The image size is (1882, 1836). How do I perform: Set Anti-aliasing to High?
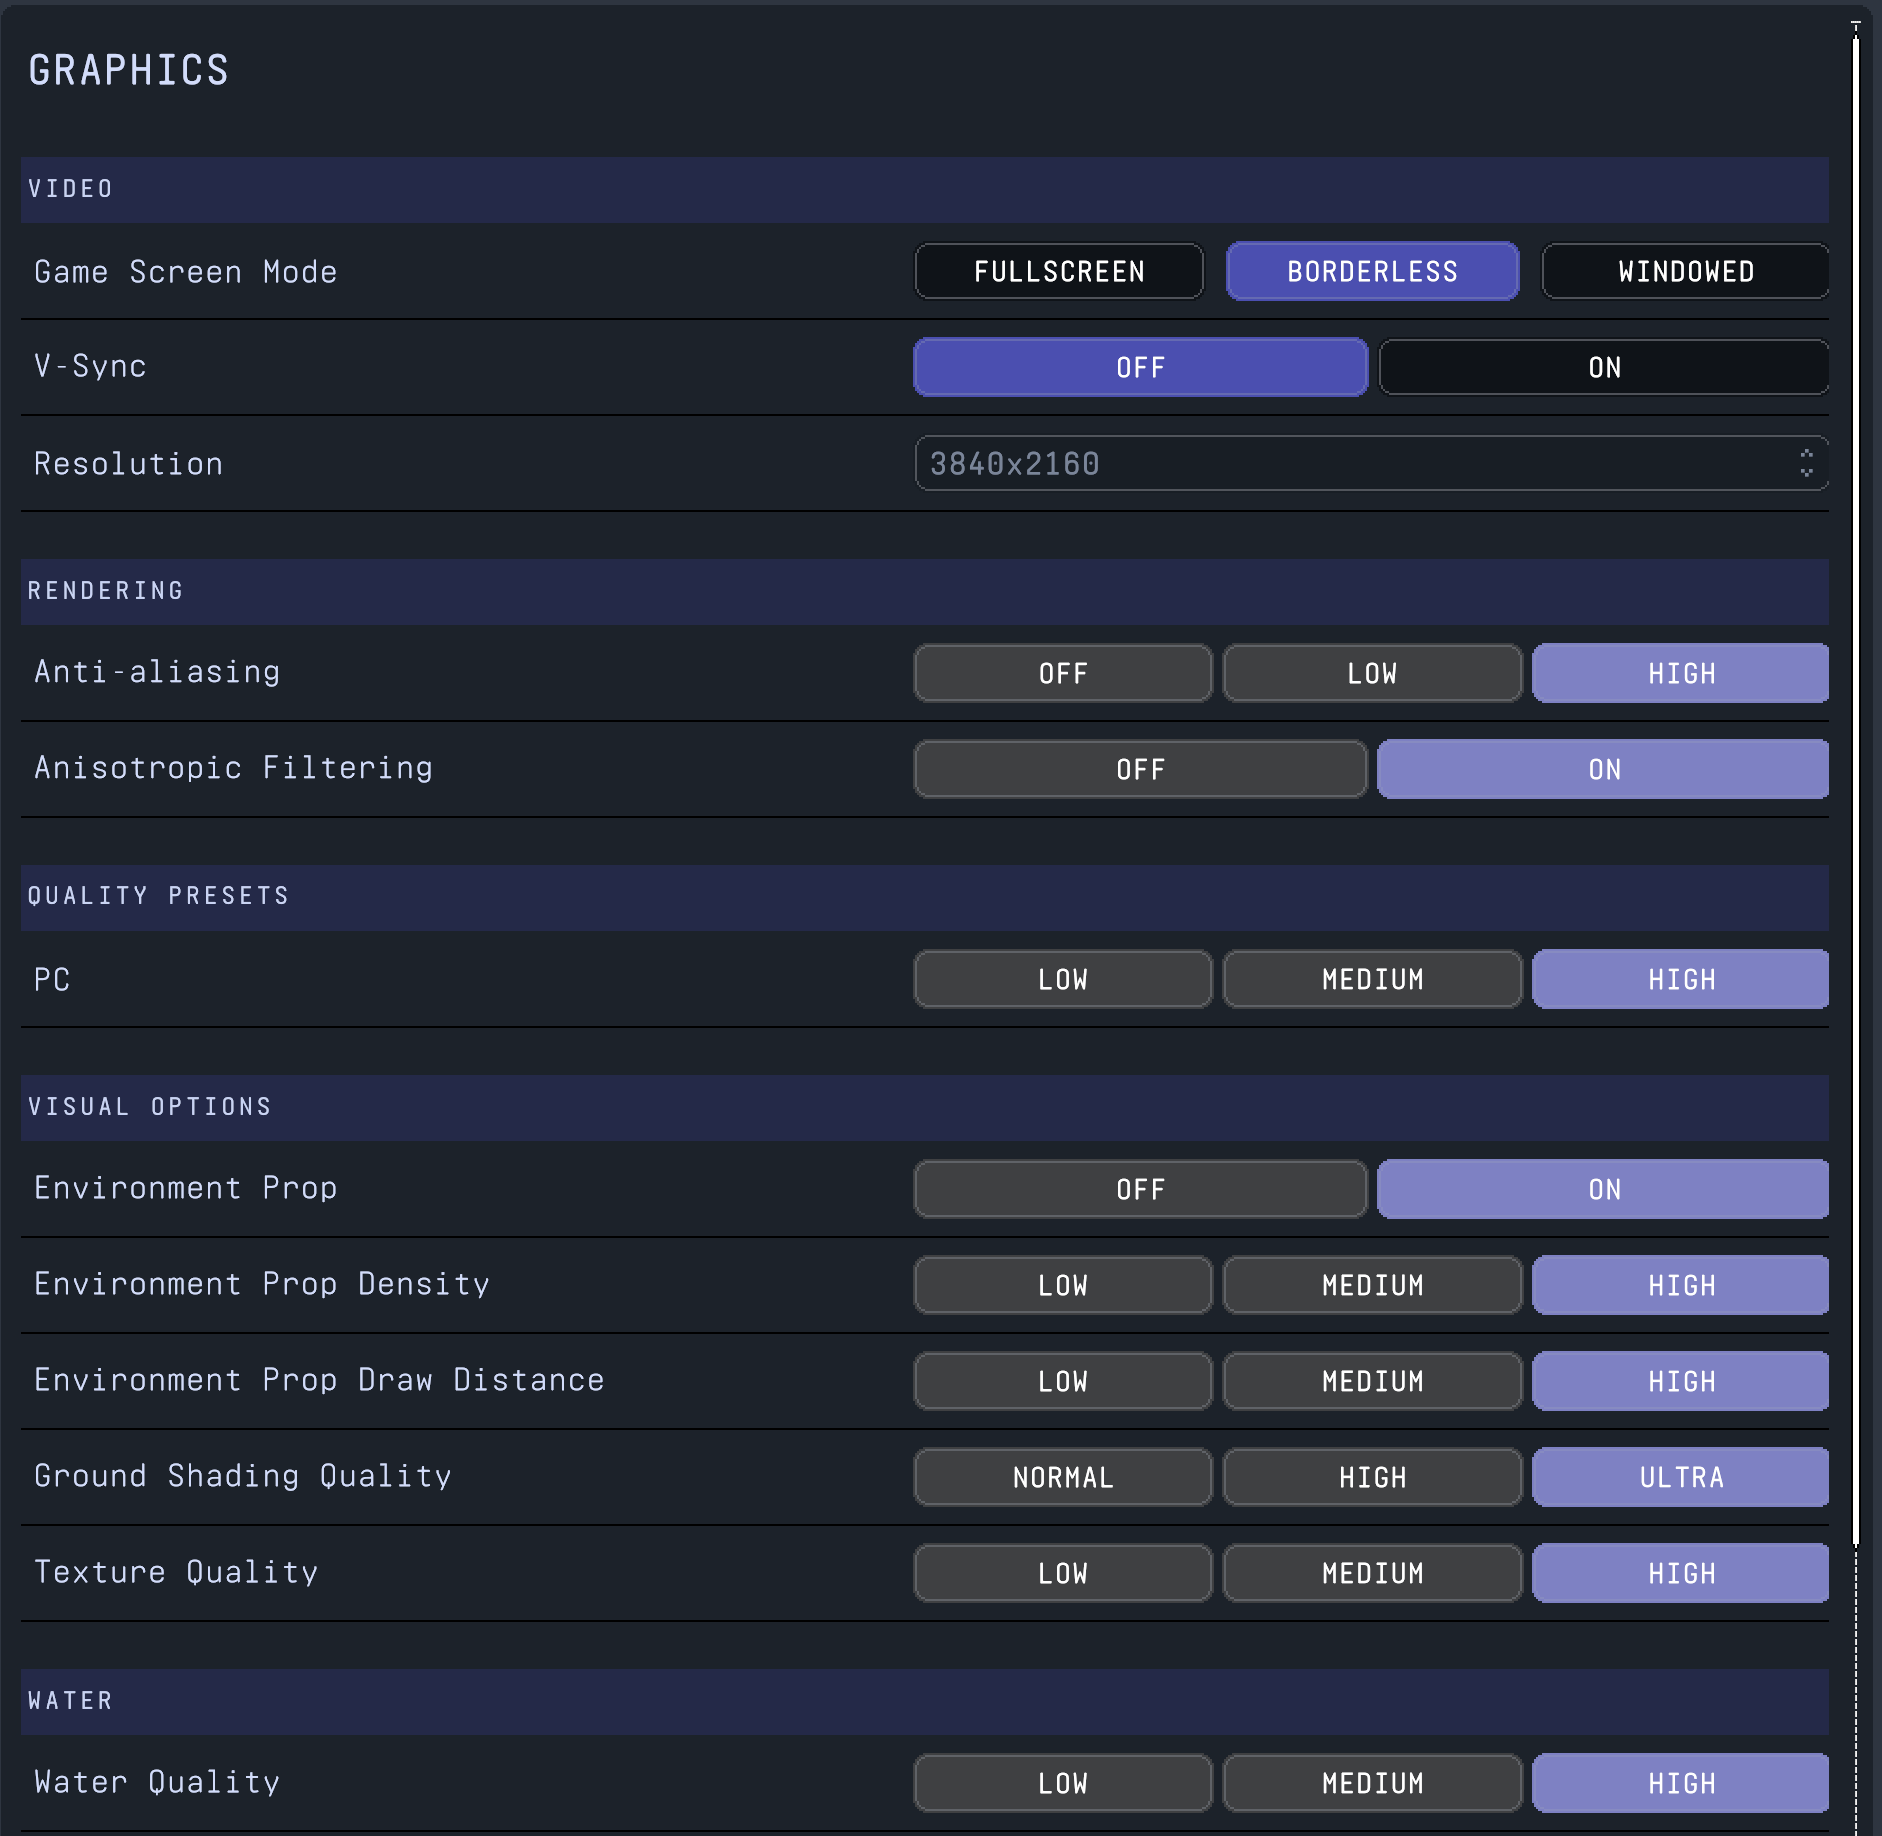(1681, 673)
